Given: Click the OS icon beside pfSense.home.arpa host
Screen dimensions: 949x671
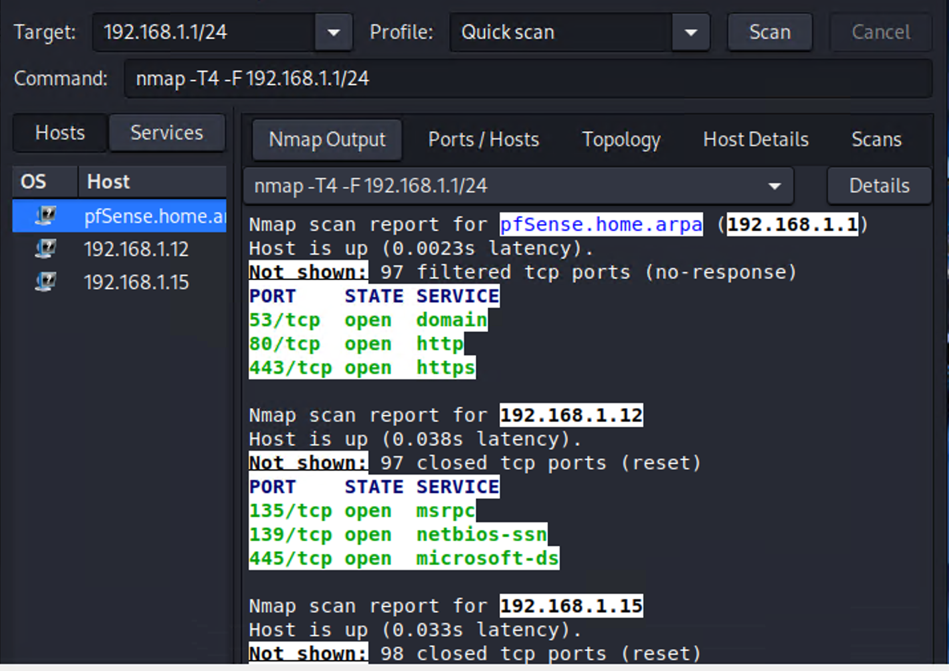Looking at the screenshot, I should pos(45,215).
